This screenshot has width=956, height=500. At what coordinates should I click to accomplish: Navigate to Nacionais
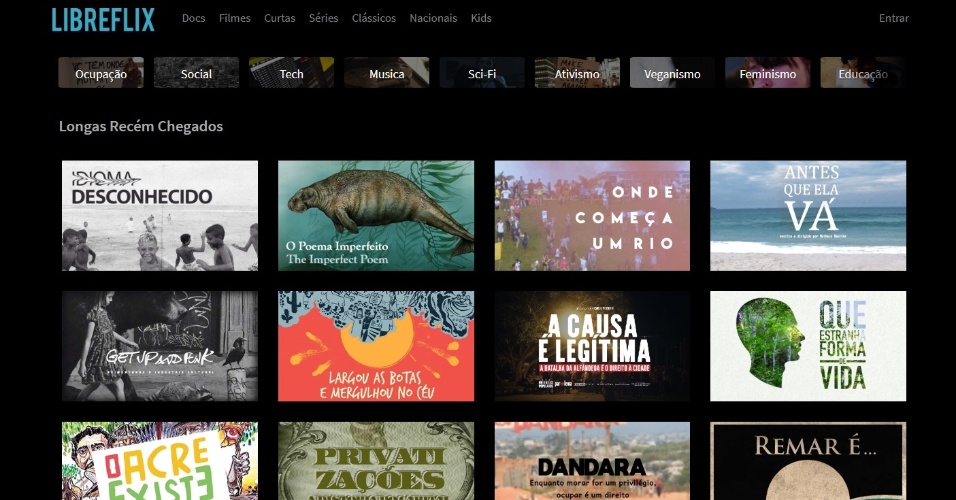(x=433, y=18)
